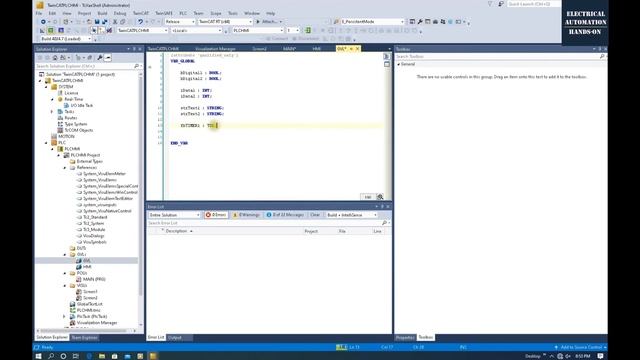Open File Explorer from the taskbar
The width and height of the screenshot is (640, 360).
102,356
